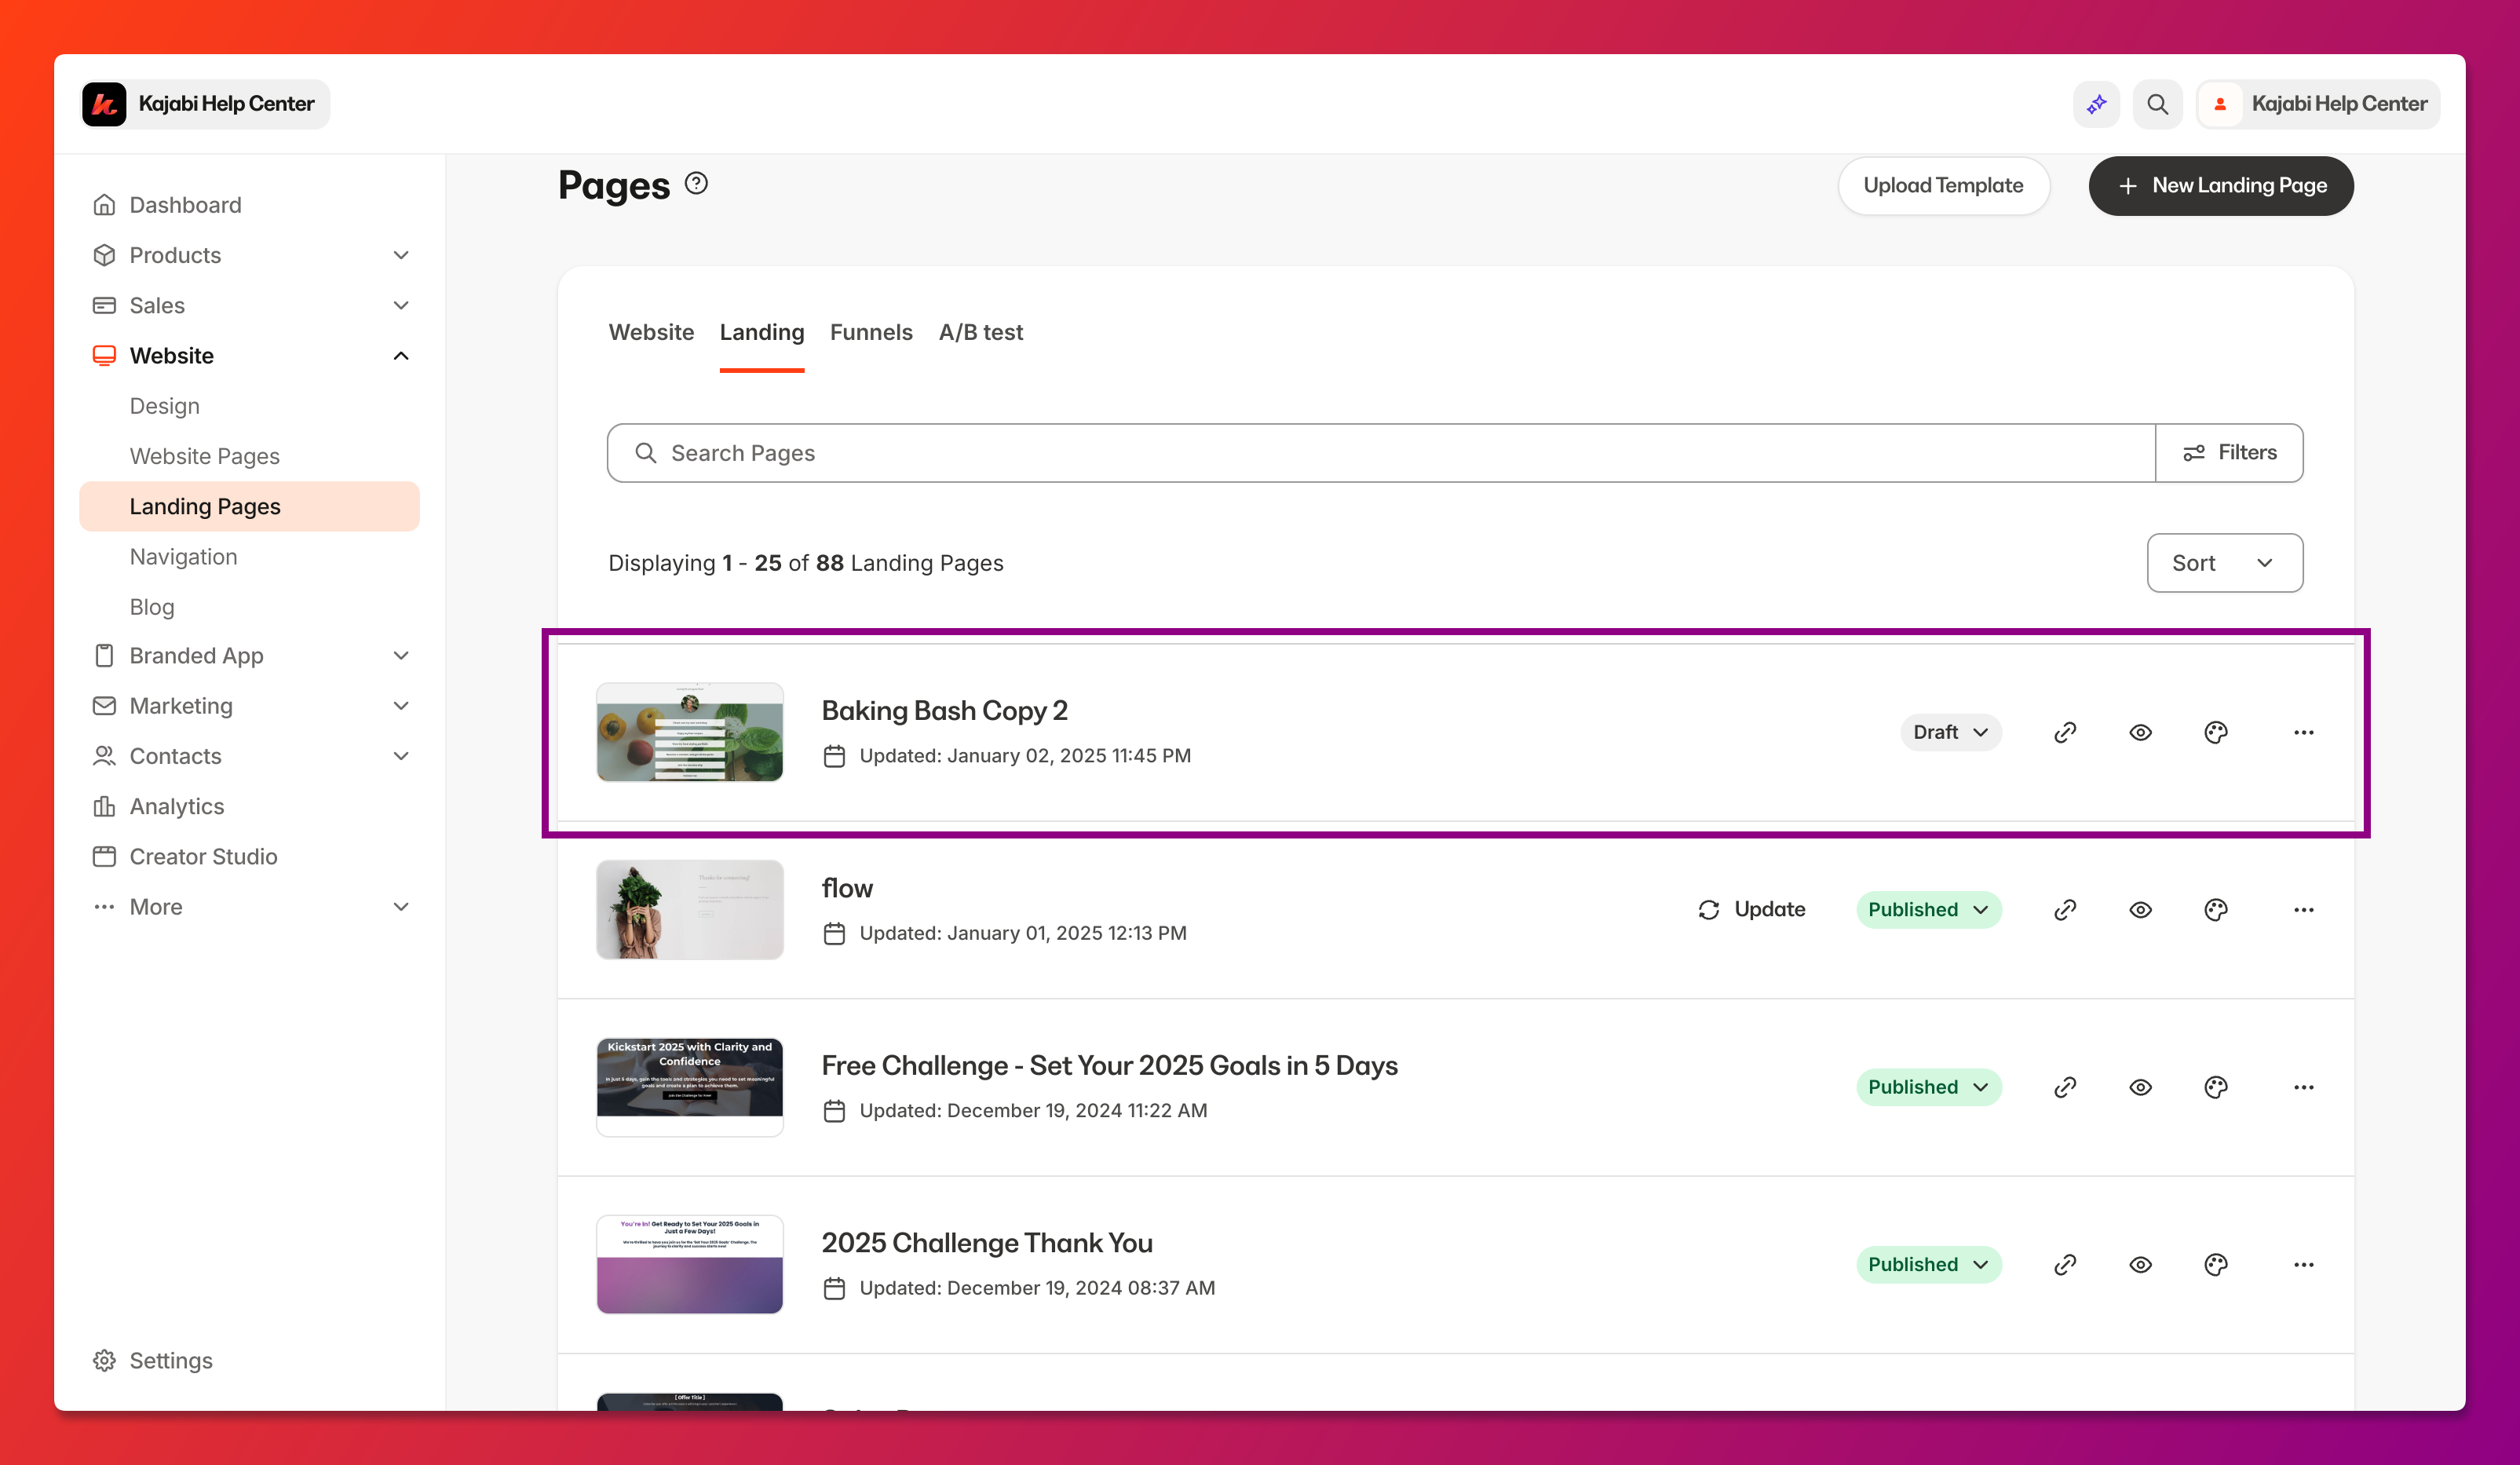
Task: Preview Baking Bash Copy 2 page
Action: click(2140, 732)
